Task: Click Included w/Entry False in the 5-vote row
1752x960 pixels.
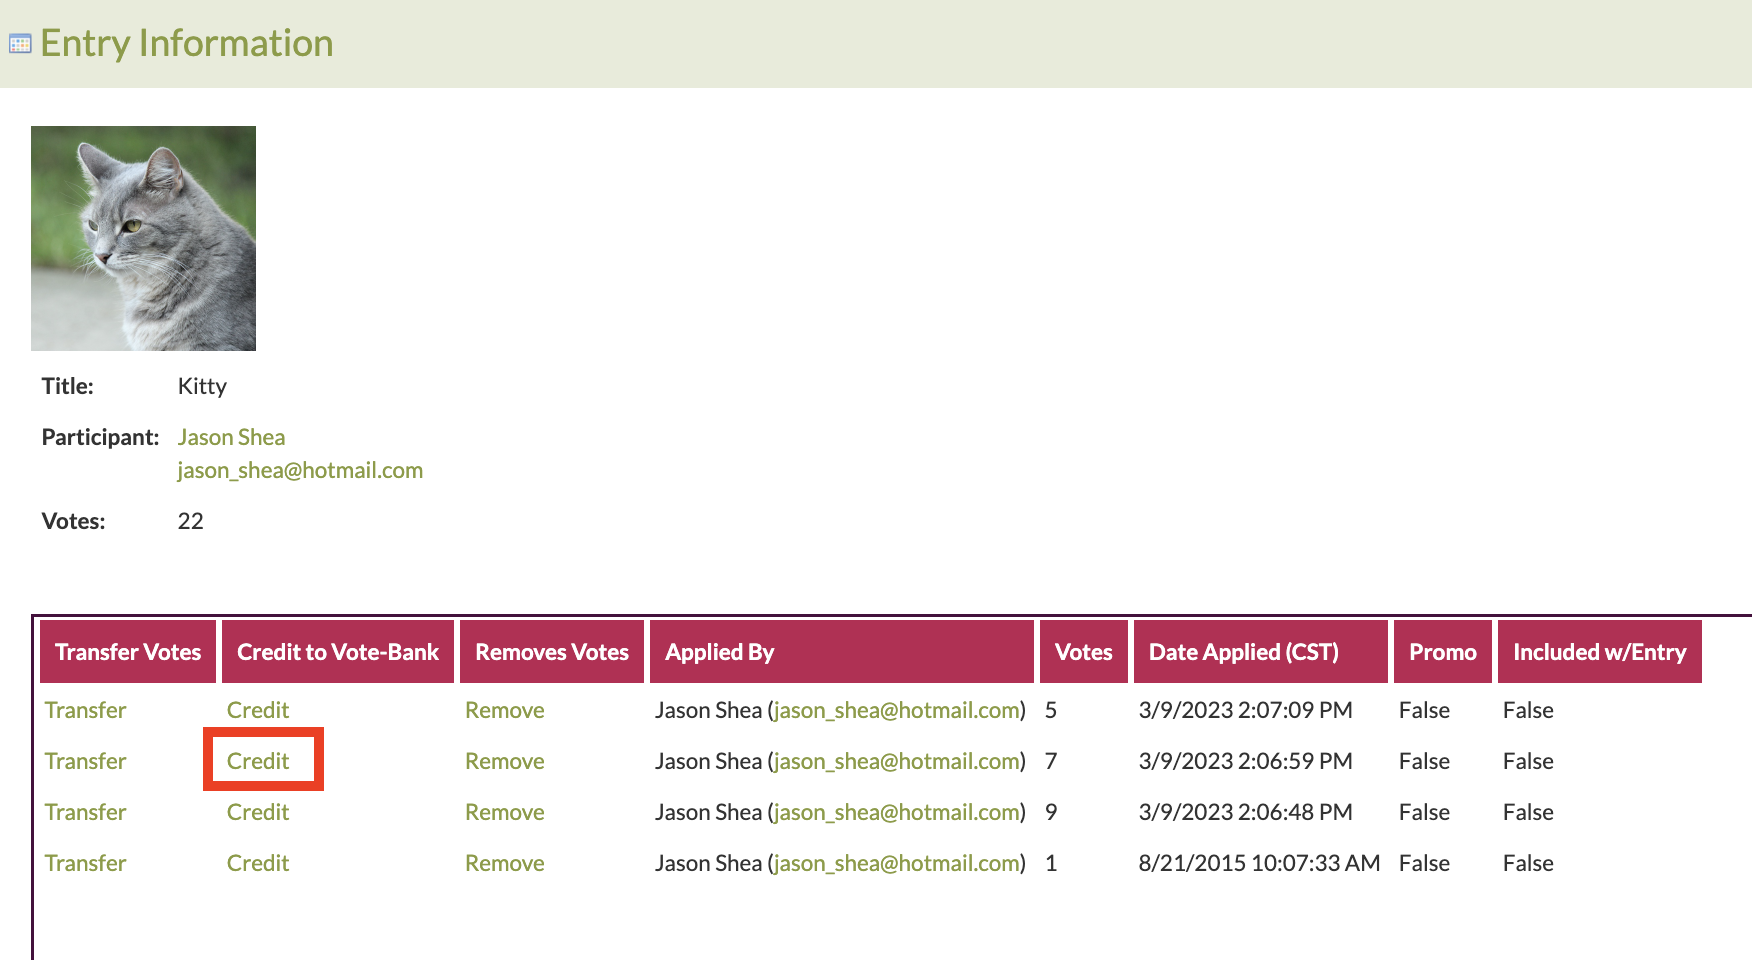Action: tap(1528, 710)
